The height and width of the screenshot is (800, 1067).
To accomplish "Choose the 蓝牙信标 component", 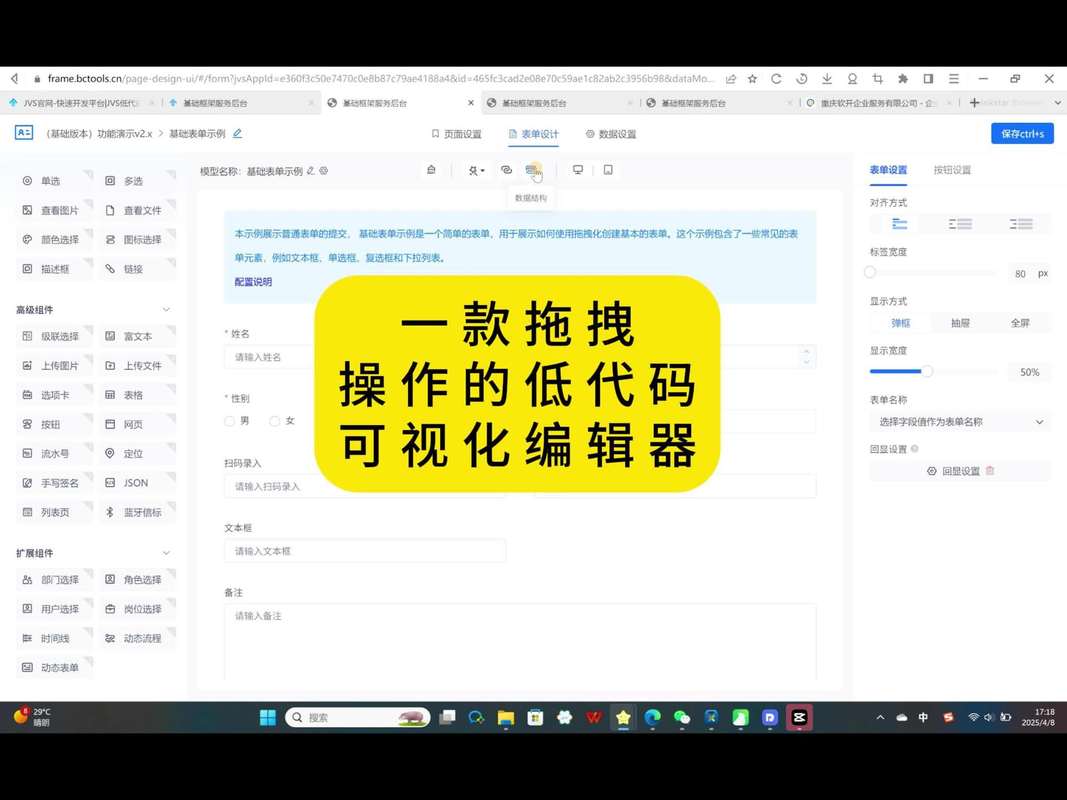I will tap(137, 512).
